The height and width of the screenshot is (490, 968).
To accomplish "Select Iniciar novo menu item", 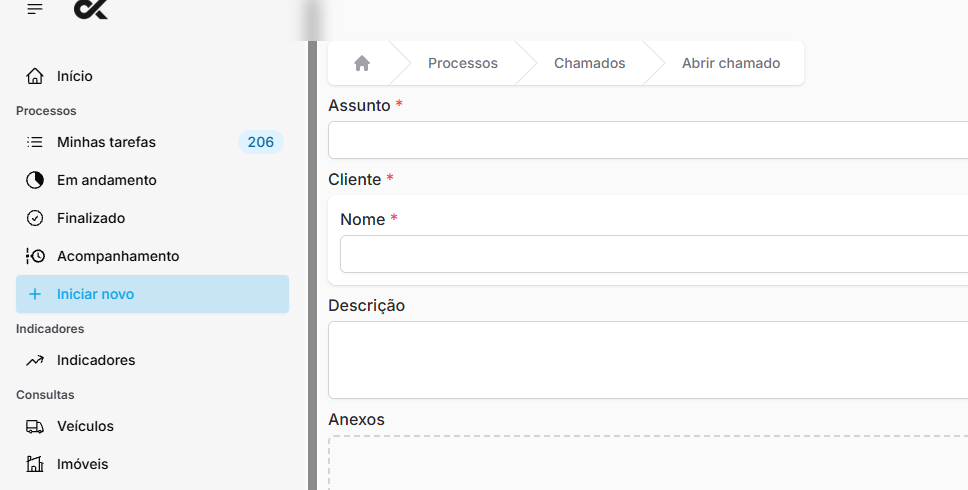I will tap(152, 294).
